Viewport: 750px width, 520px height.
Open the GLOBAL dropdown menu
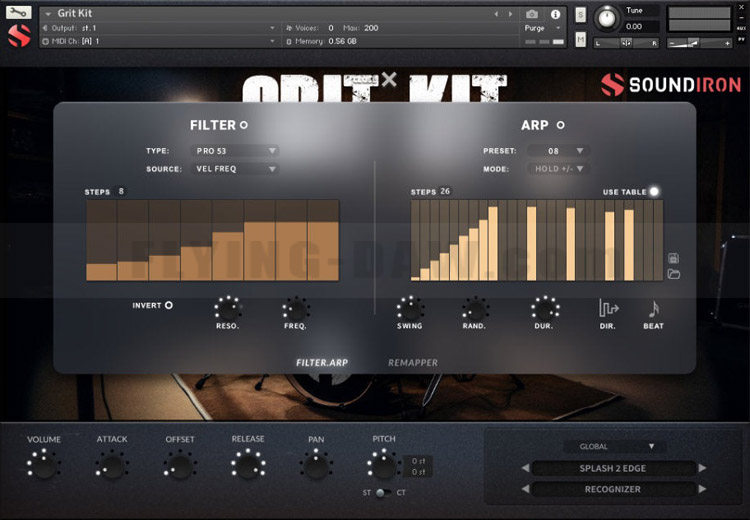(615, 446)
